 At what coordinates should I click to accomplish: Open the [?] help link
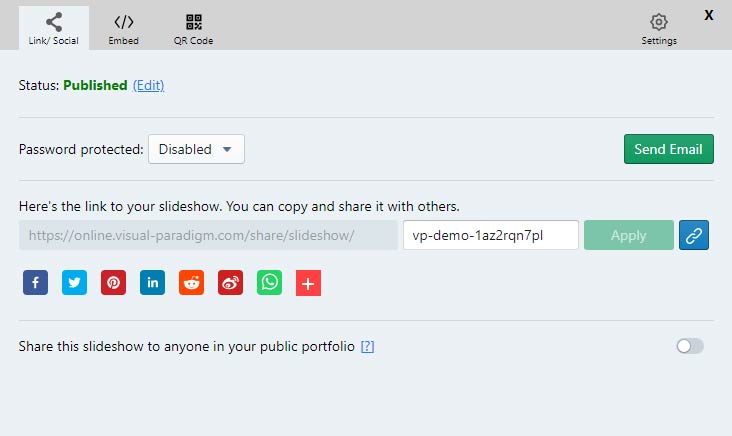pyautogui.click(x=367, y=347)
